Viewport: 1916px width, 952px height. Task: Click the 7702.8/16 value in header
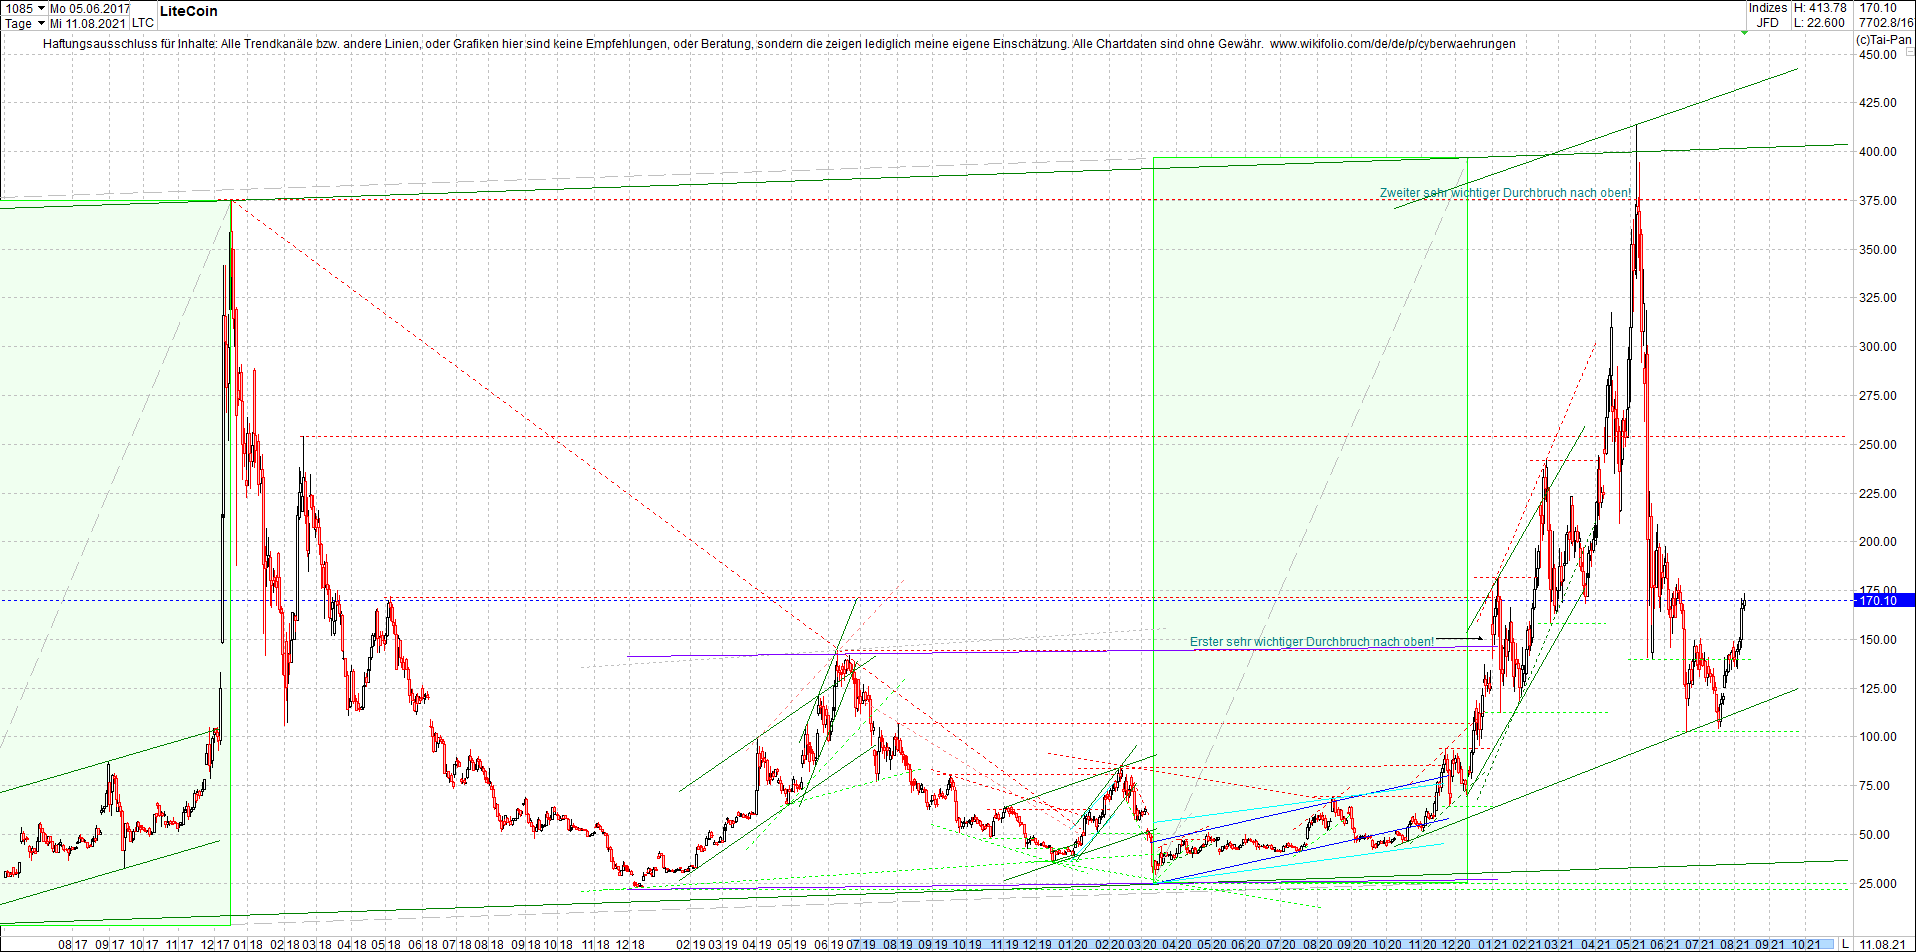click(1886, 23)
